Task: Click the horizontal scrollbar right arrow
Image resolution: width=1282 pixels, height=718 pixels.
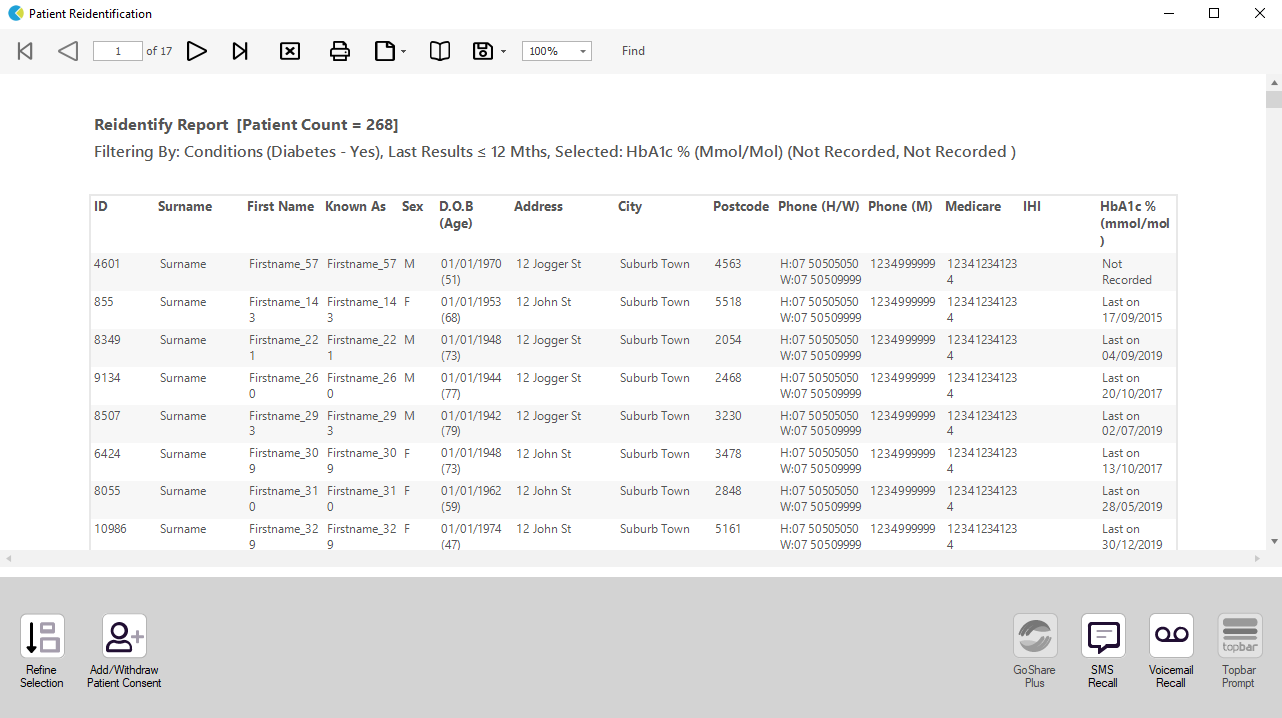Action: click(1258, 558)
